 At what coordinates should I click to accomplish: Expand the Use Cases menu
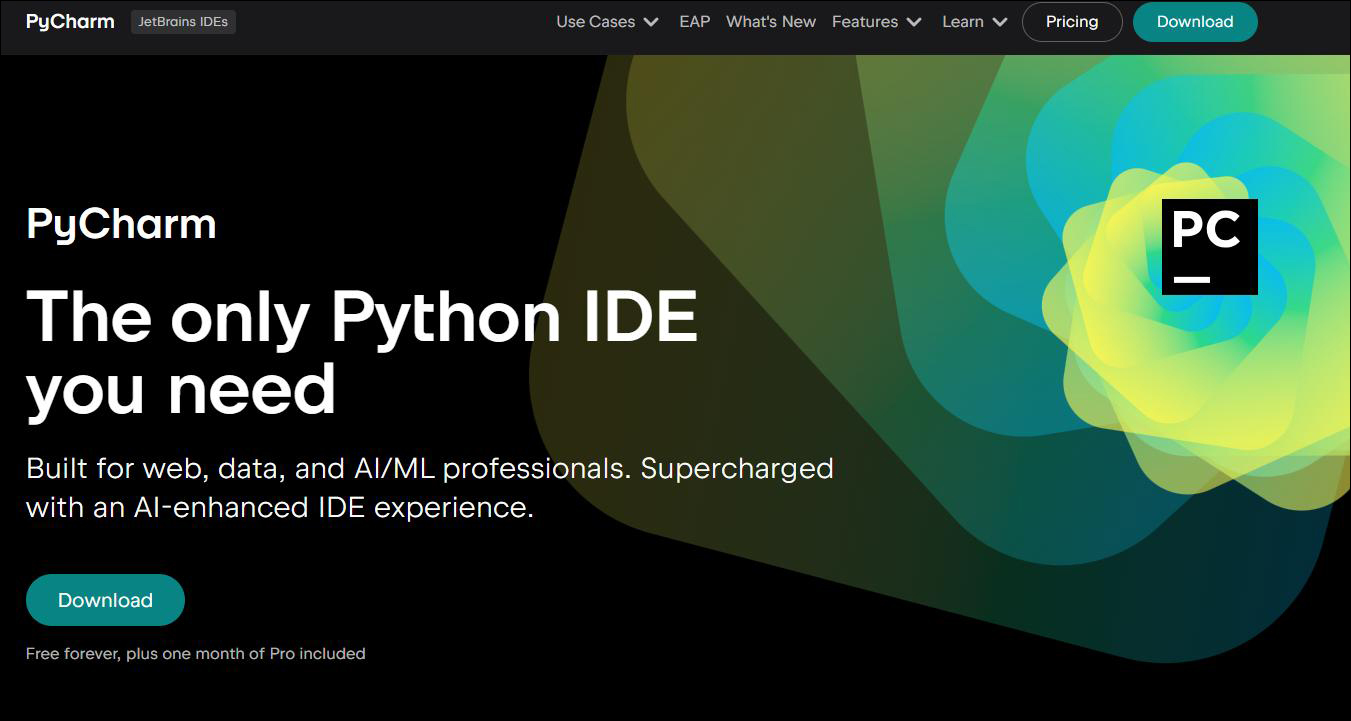(607, 21)
